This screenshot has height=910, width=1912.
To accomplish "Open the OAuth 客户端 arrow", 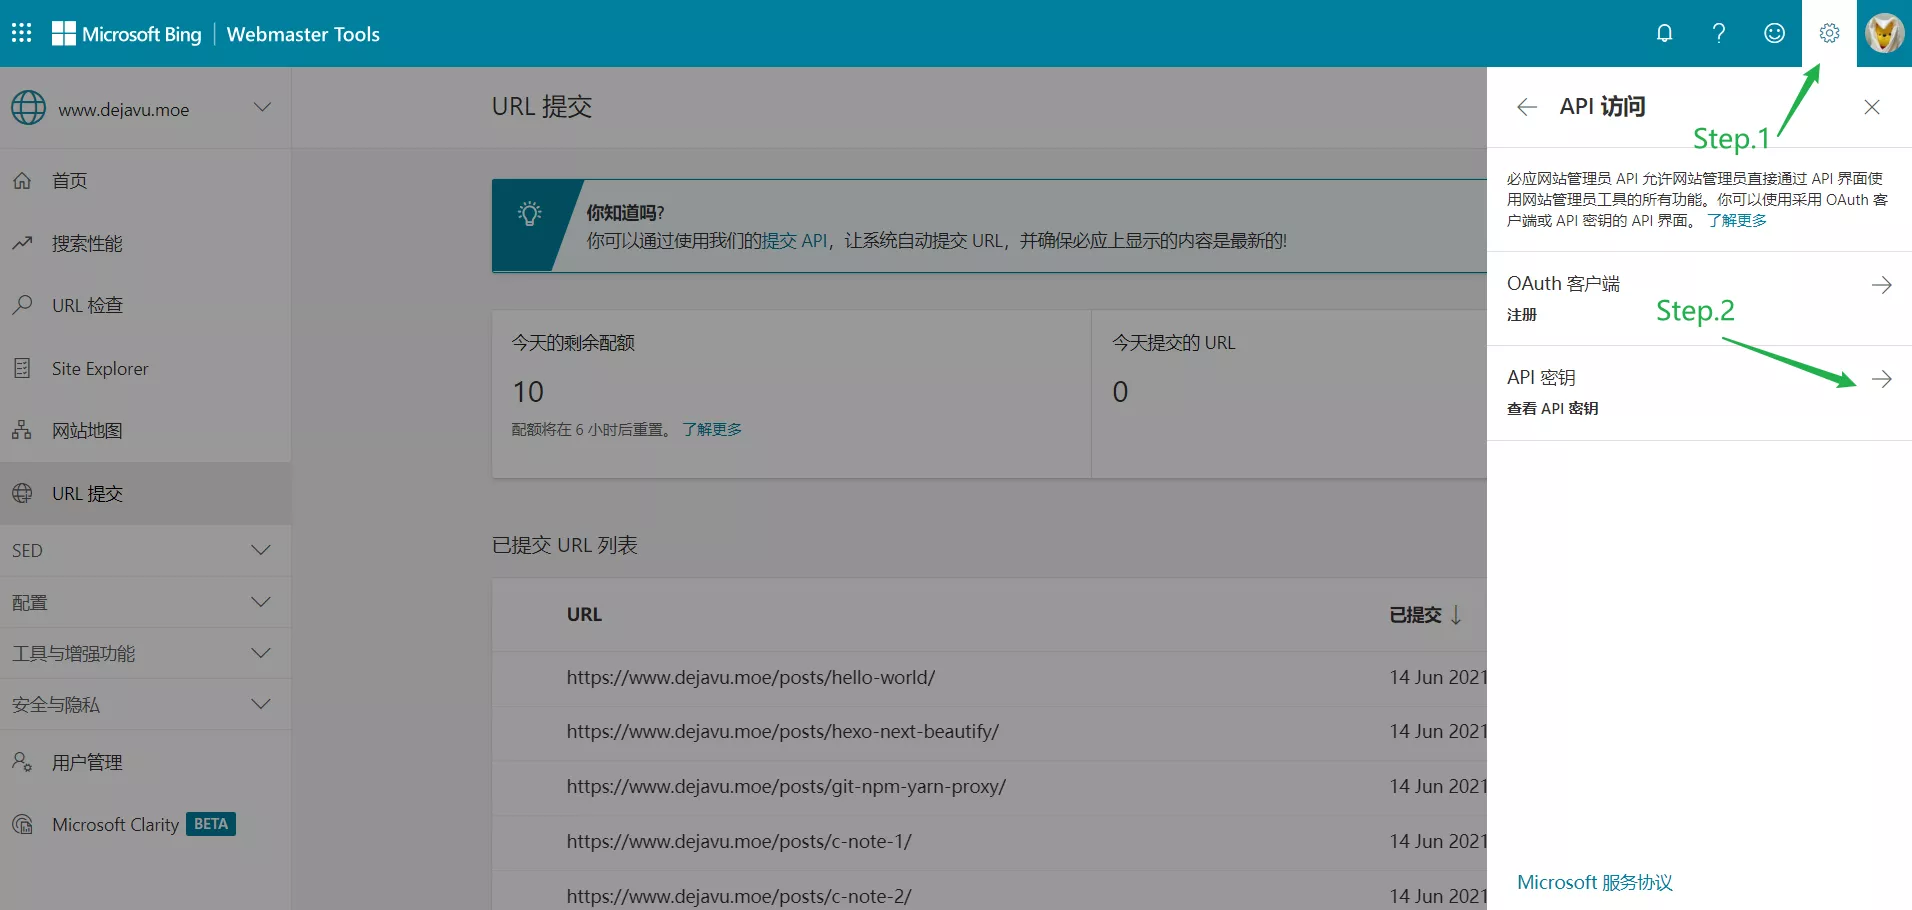I will click(1882, 285).
